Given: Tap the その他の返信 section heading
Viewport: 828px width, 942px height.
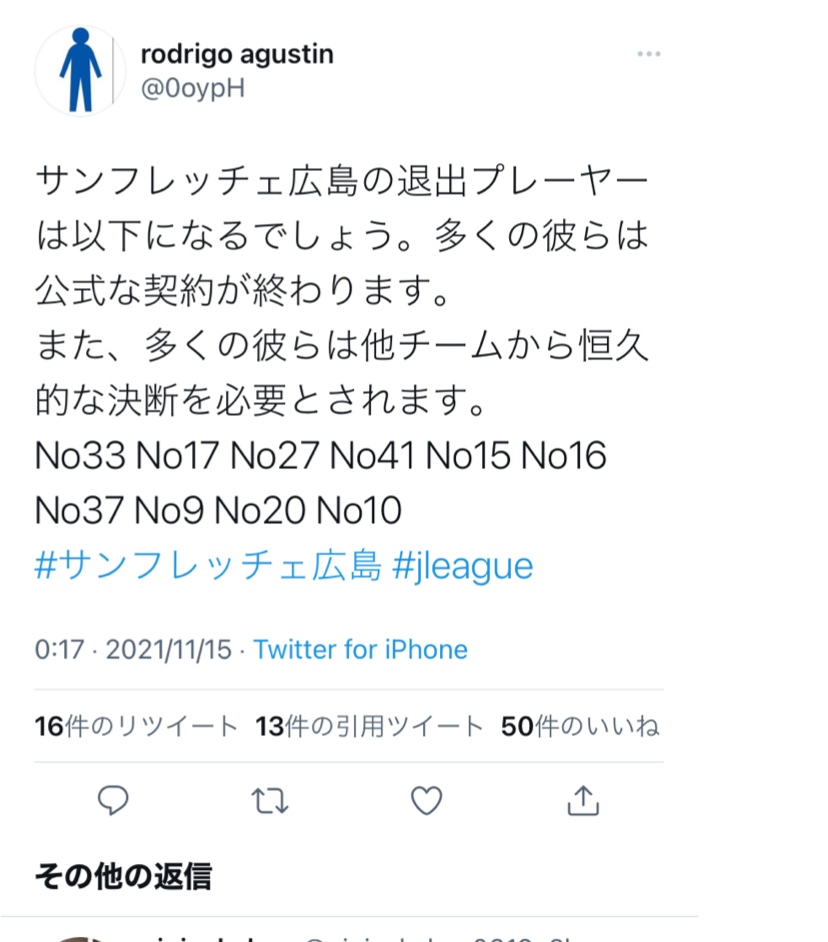Looking at the screenshot, I should pos(124,876).
